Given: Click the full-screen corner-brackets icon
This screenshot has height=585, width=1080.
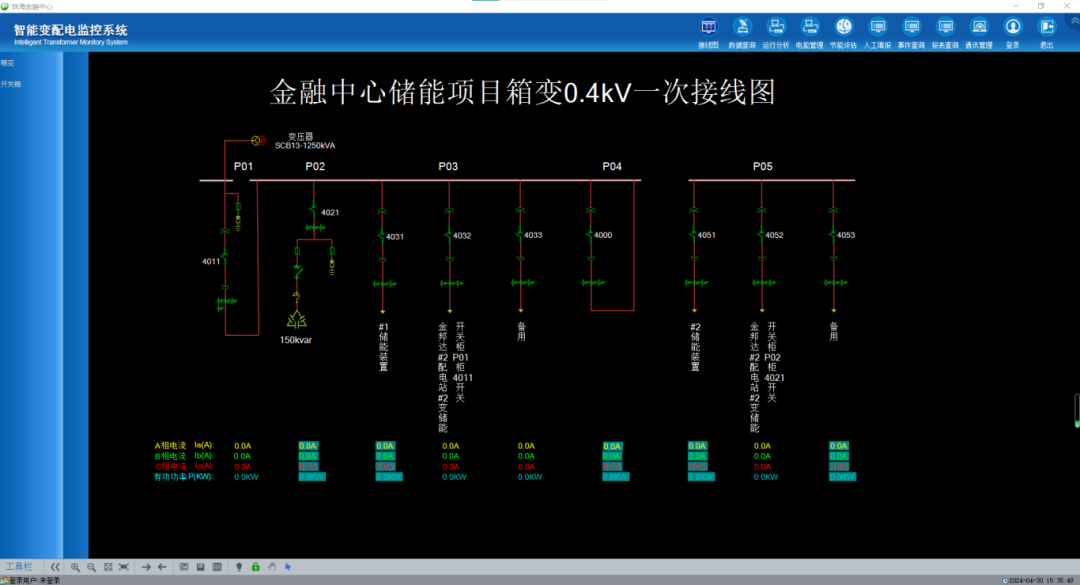Looking at the screenshot, I should click(x=124, y=567).
